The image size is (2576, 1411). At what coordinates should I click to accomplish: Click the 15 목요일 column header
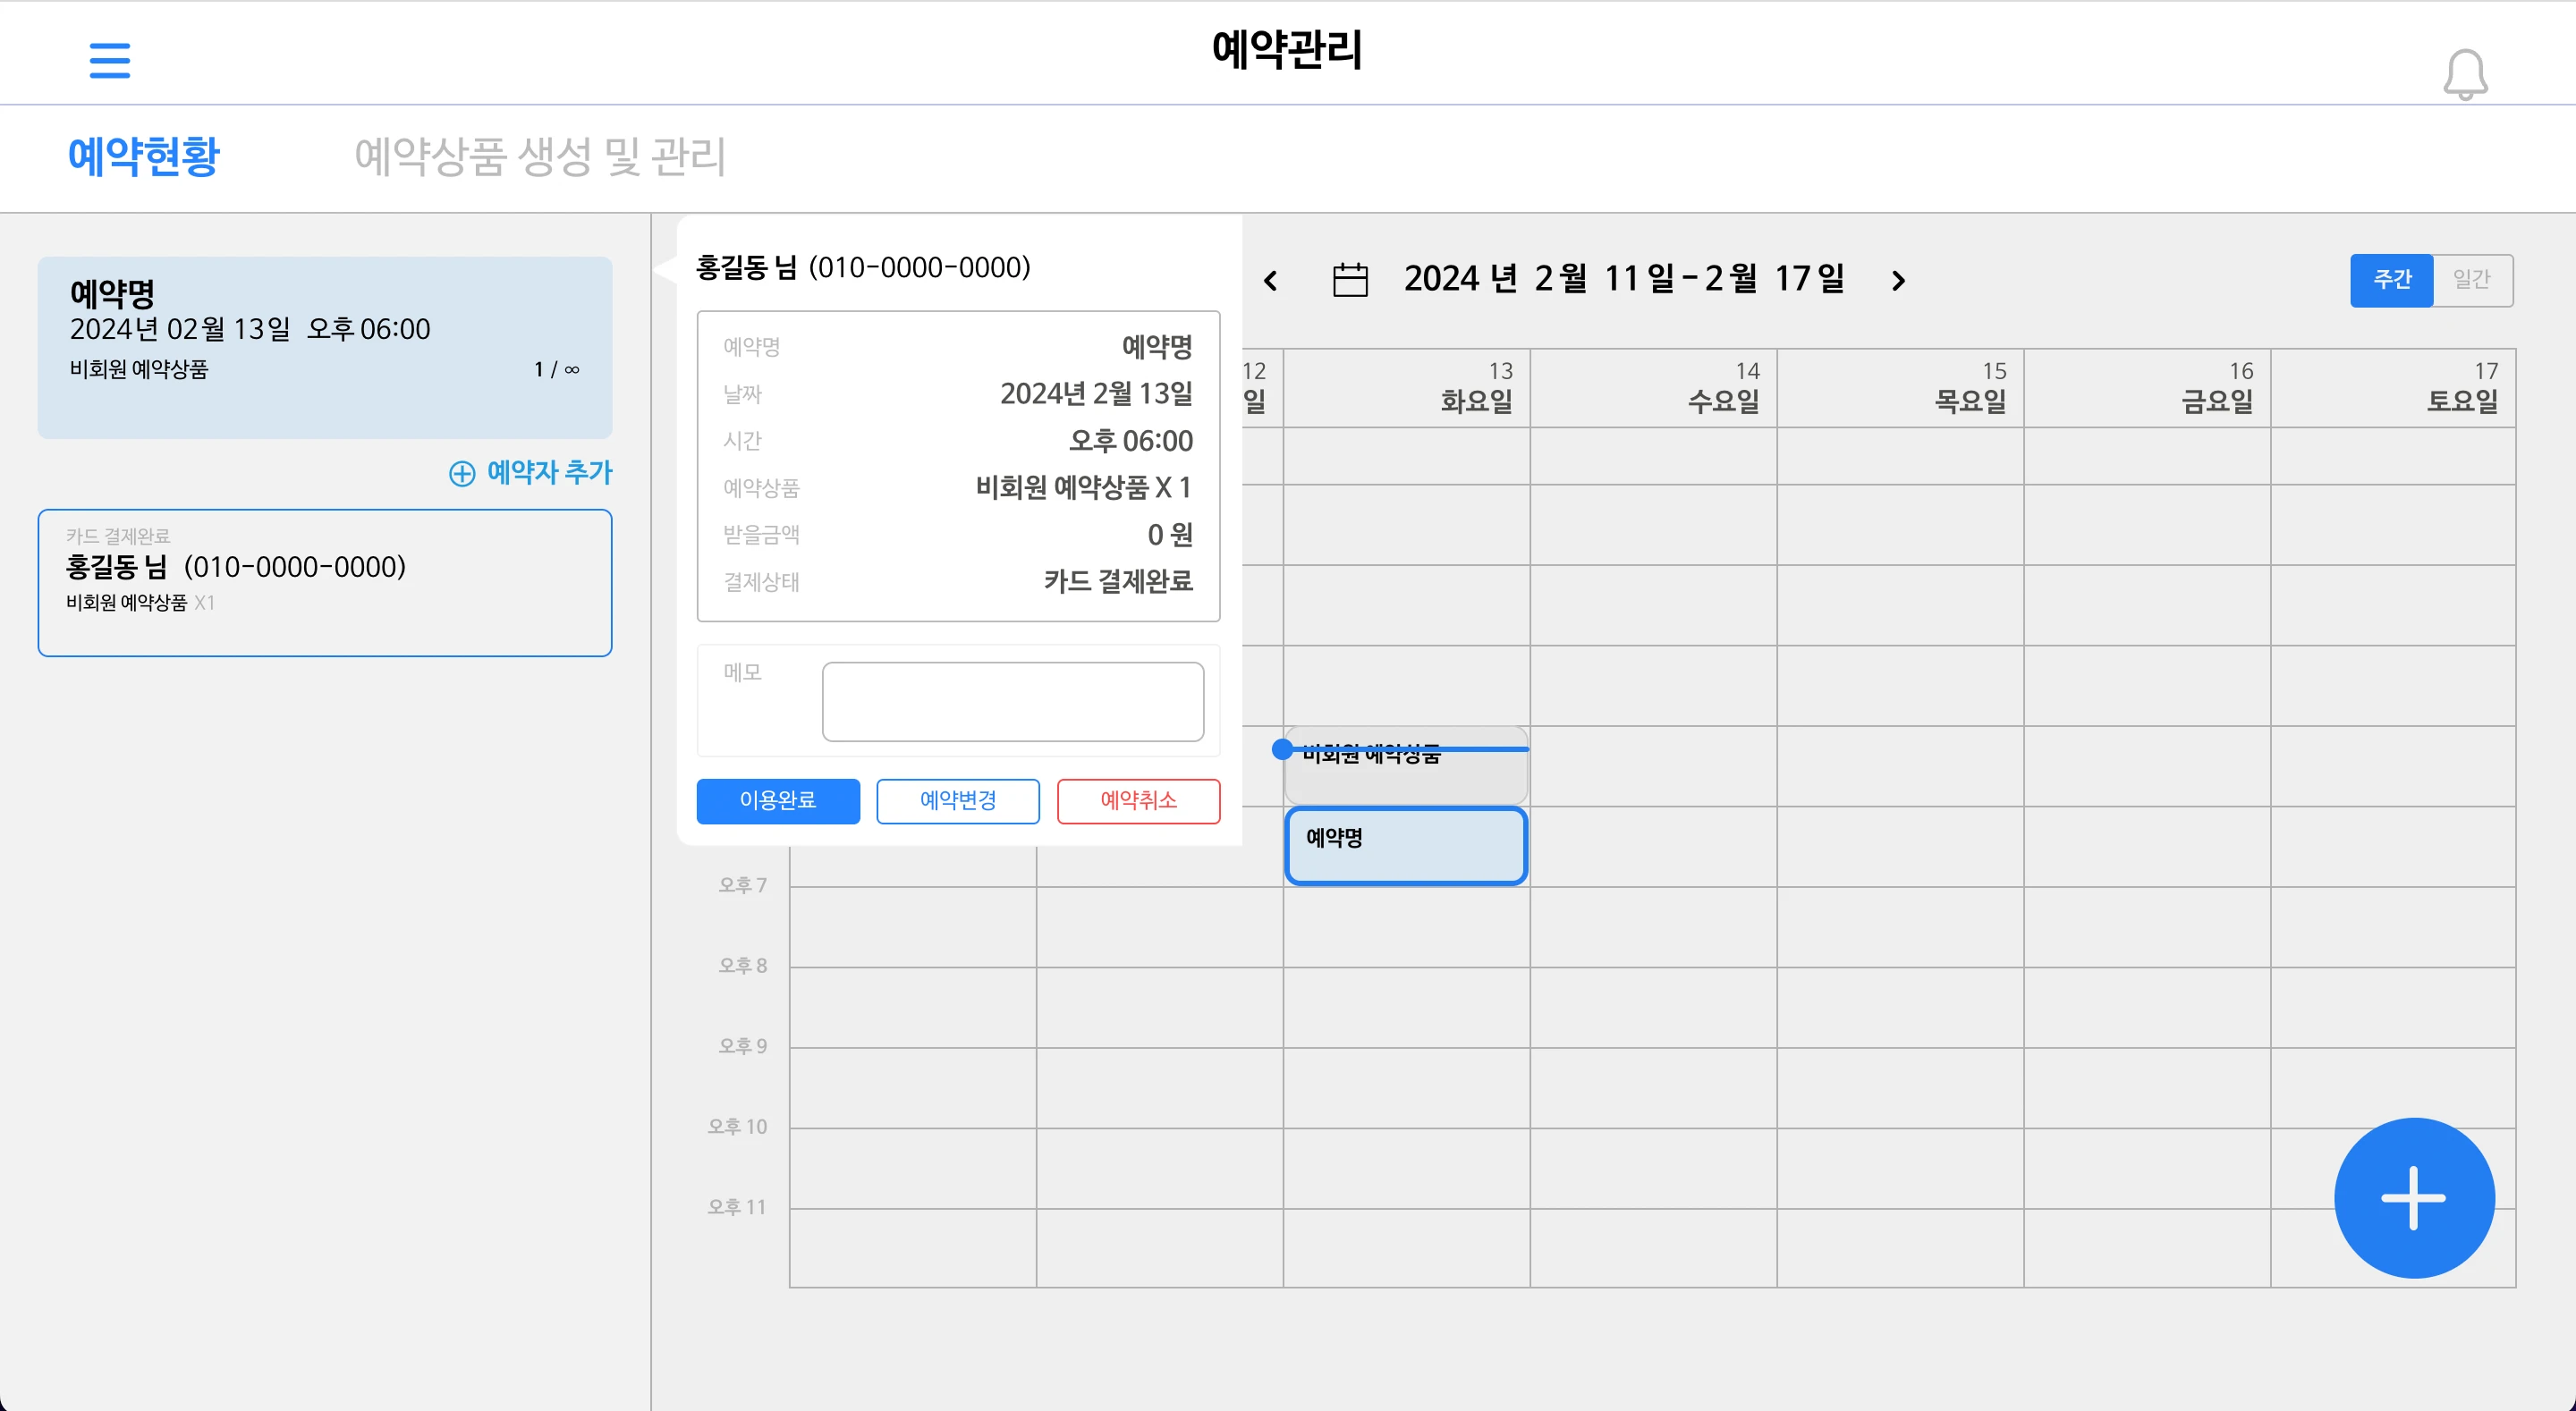1901,389
